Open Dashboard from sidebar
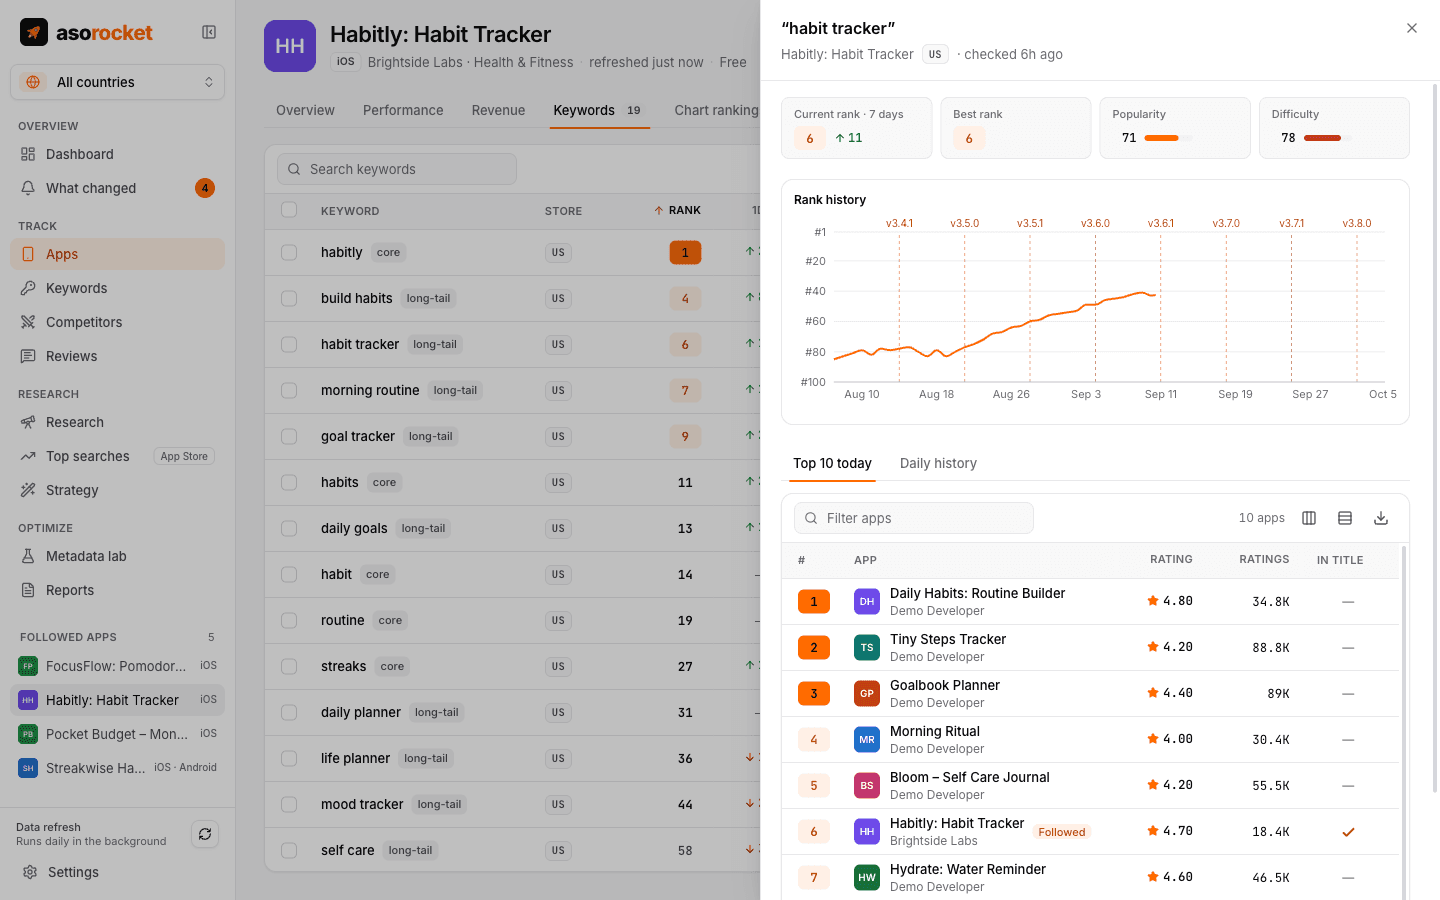Screen dimensions: 1440x900 pos(117,154)
